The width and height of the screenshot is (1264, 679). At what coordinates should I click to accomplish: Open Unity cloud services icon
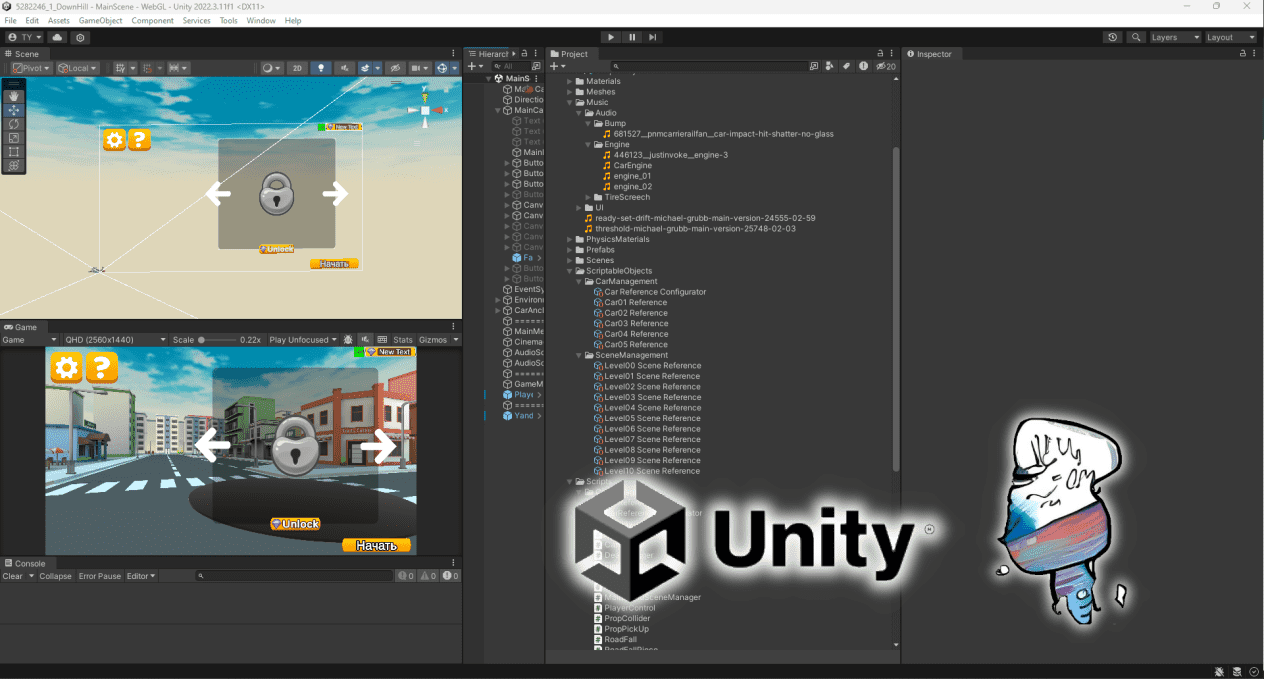(57, 37)
